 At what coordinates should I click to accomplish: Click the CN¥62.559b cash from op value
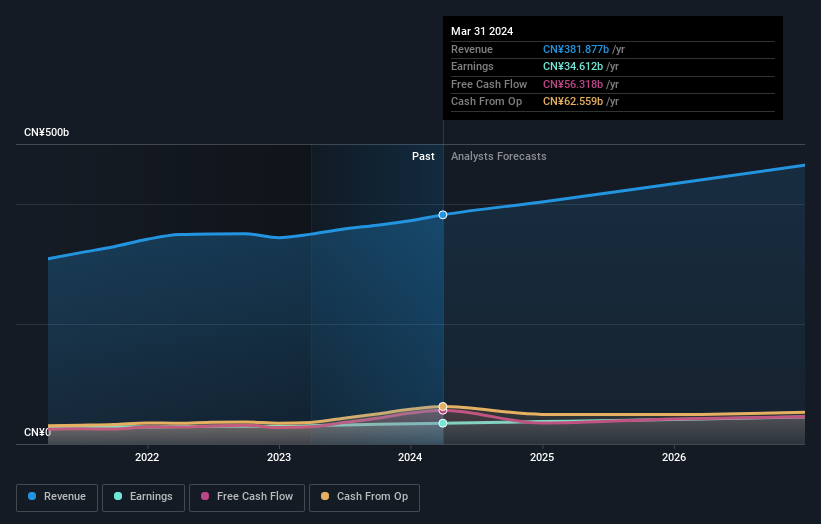[x=573, y=102]
